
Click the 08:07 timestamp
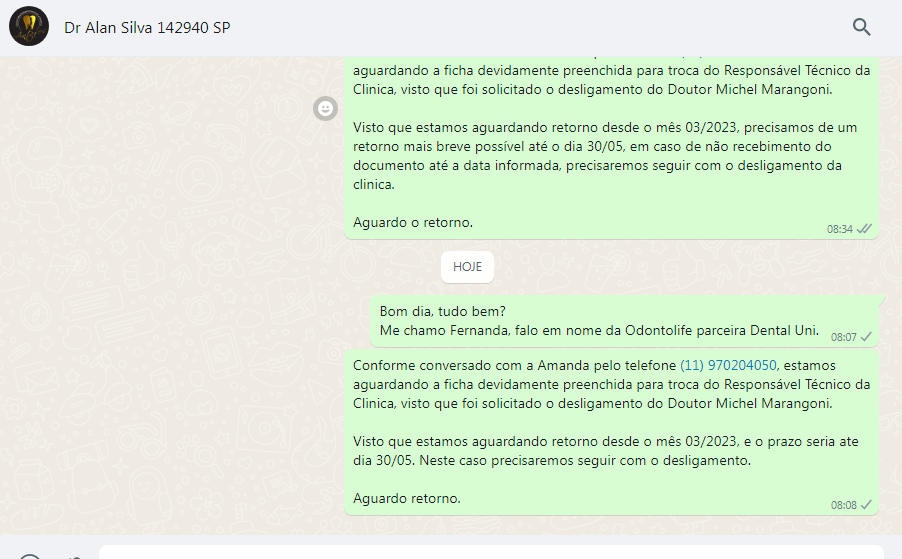[x=843, y=337]
